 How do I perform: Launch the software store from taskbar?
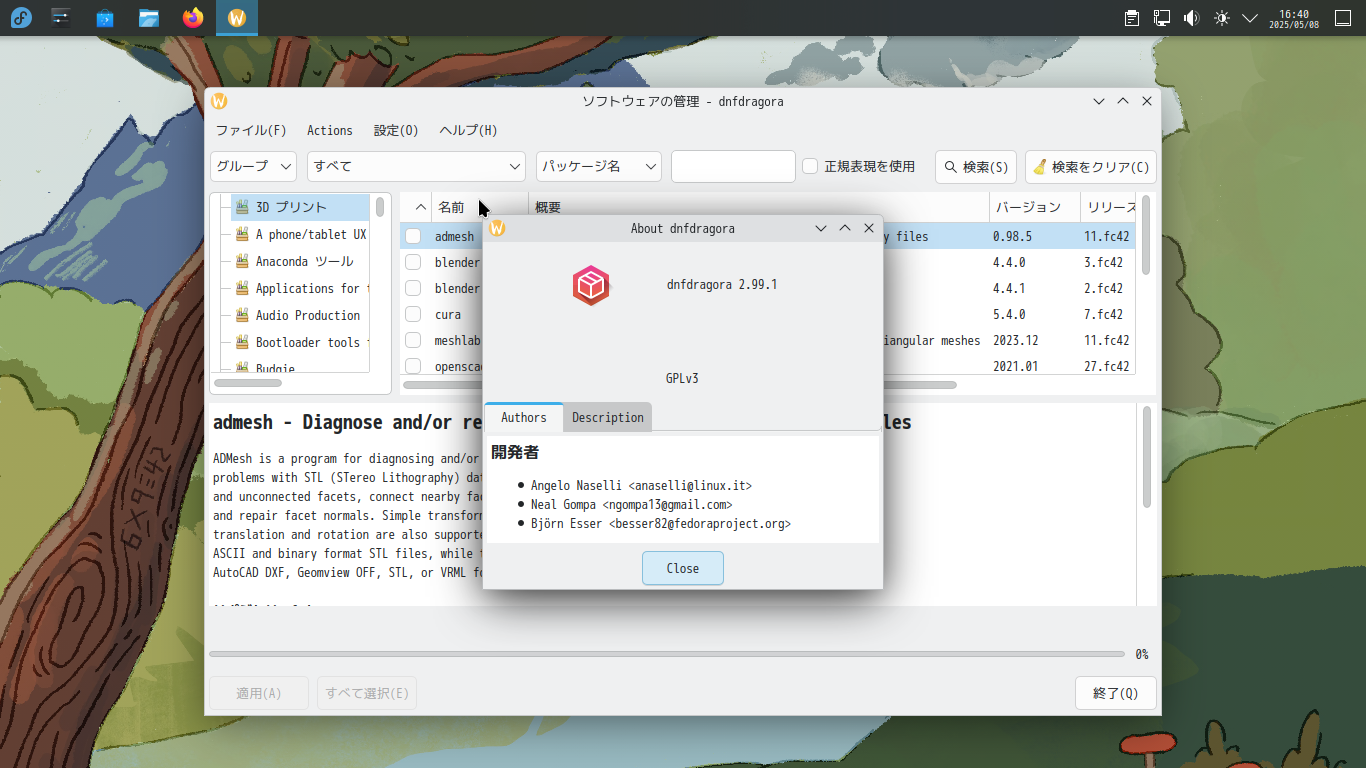click(105, 18)
